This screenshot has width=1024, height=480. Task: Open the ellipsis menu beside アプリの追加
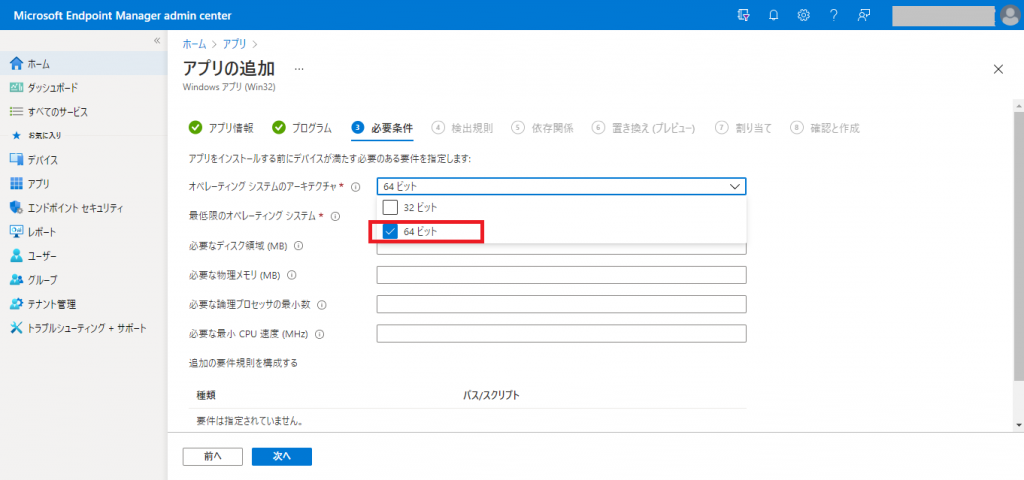point(299,69)
